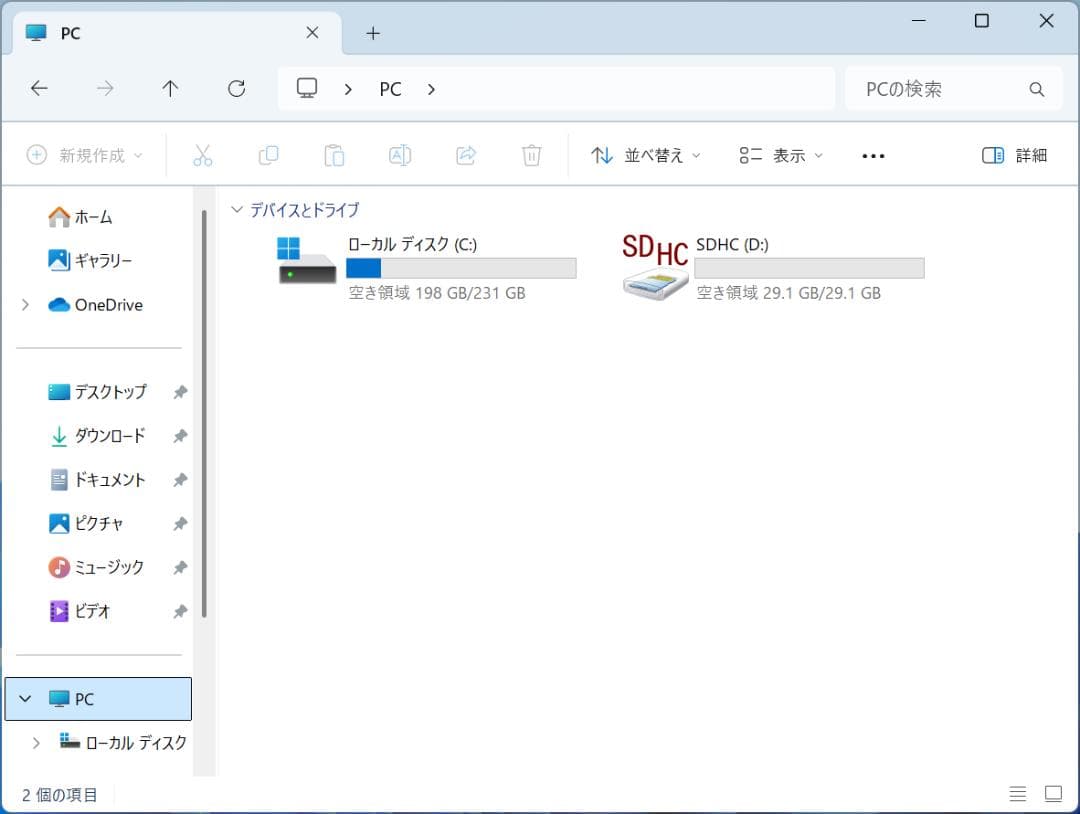Open the 並べ替え sort dropdown
Viewport: 1080px width, 814px height.
coord(646,155)
